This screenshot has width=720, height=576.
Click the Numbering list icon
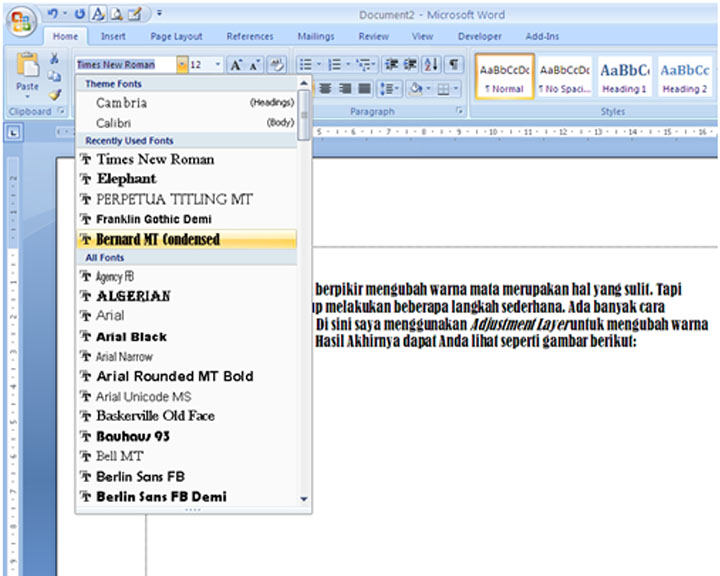[x=335, y=65]
